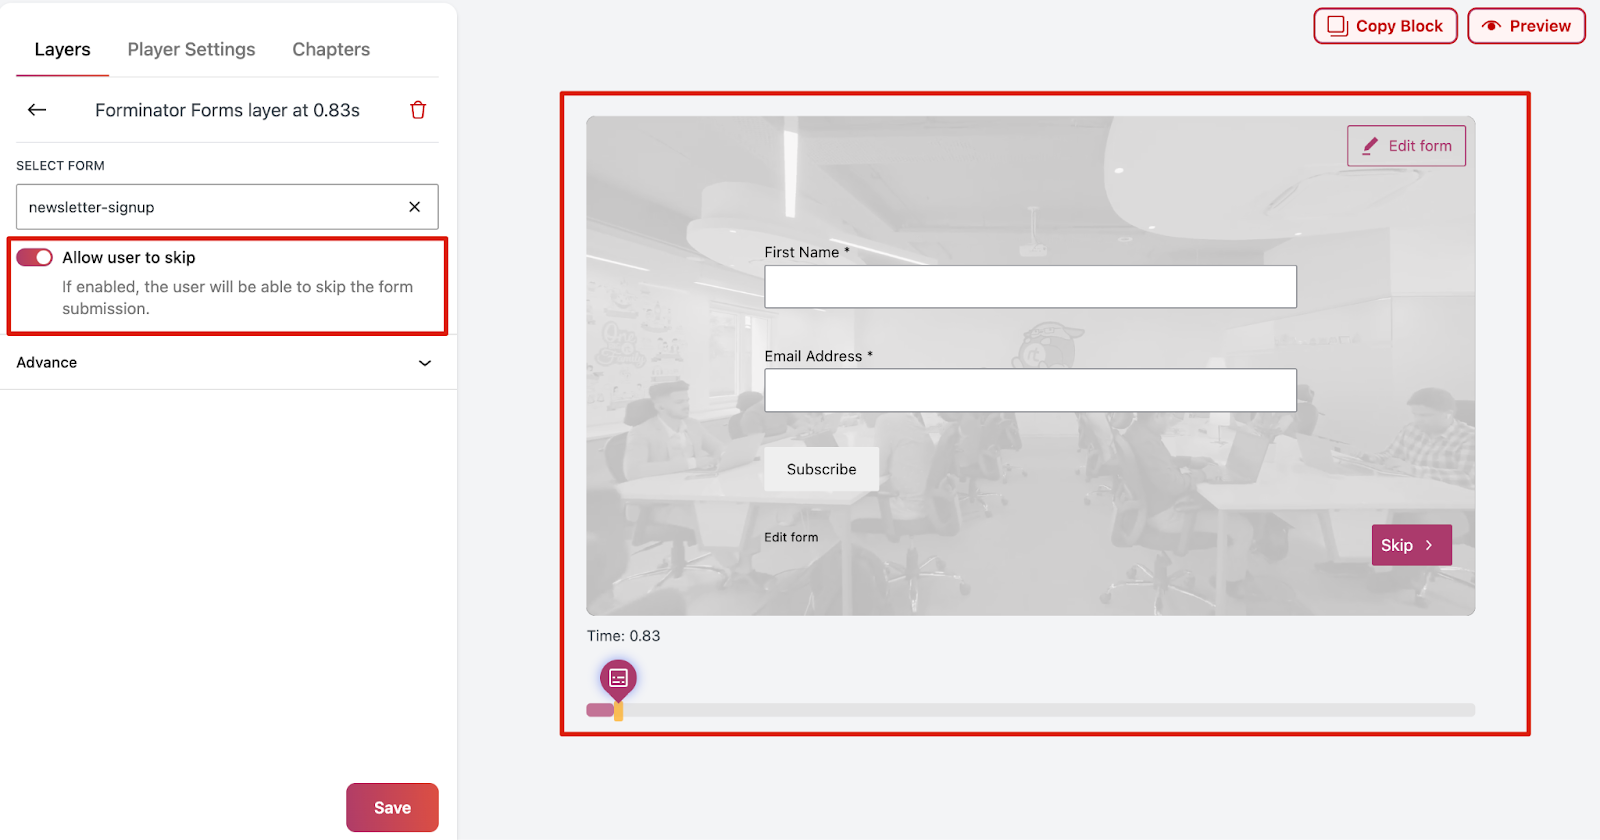Viewport: 1600px width, 840px height.
Task: Toggle Allow user to skip switch
Action: click(35, 258)
